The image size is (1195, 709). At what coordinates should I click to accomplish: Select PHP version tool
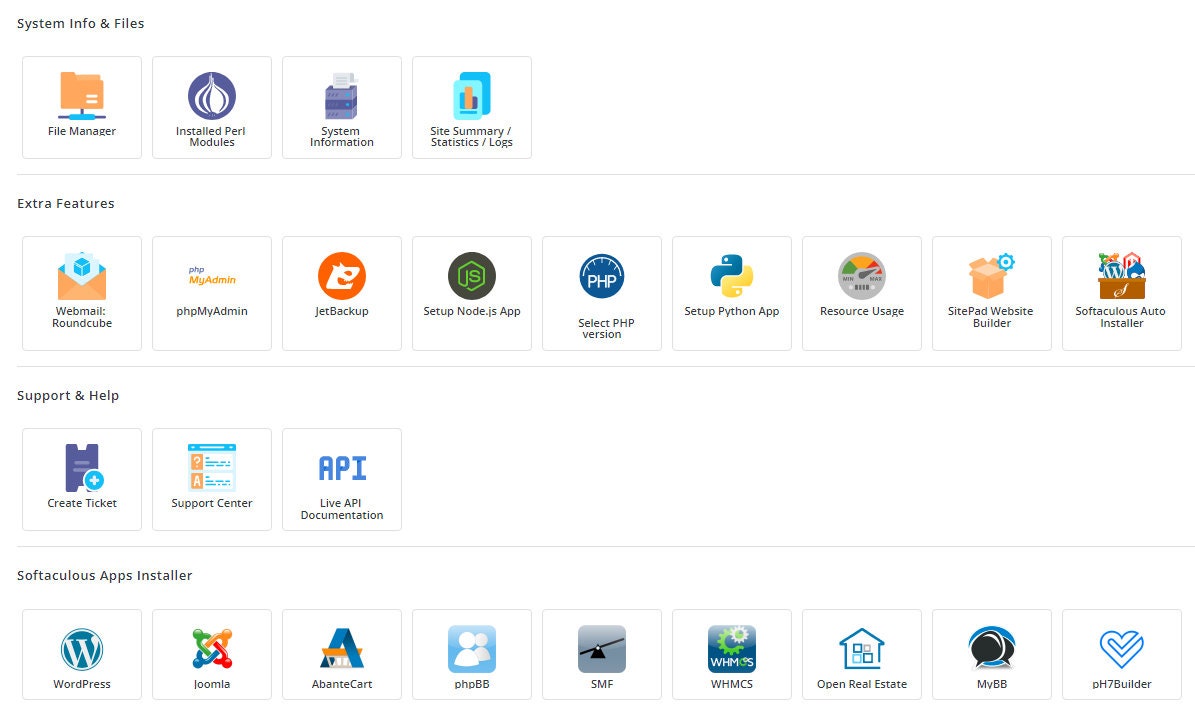[x=601, y=293]
